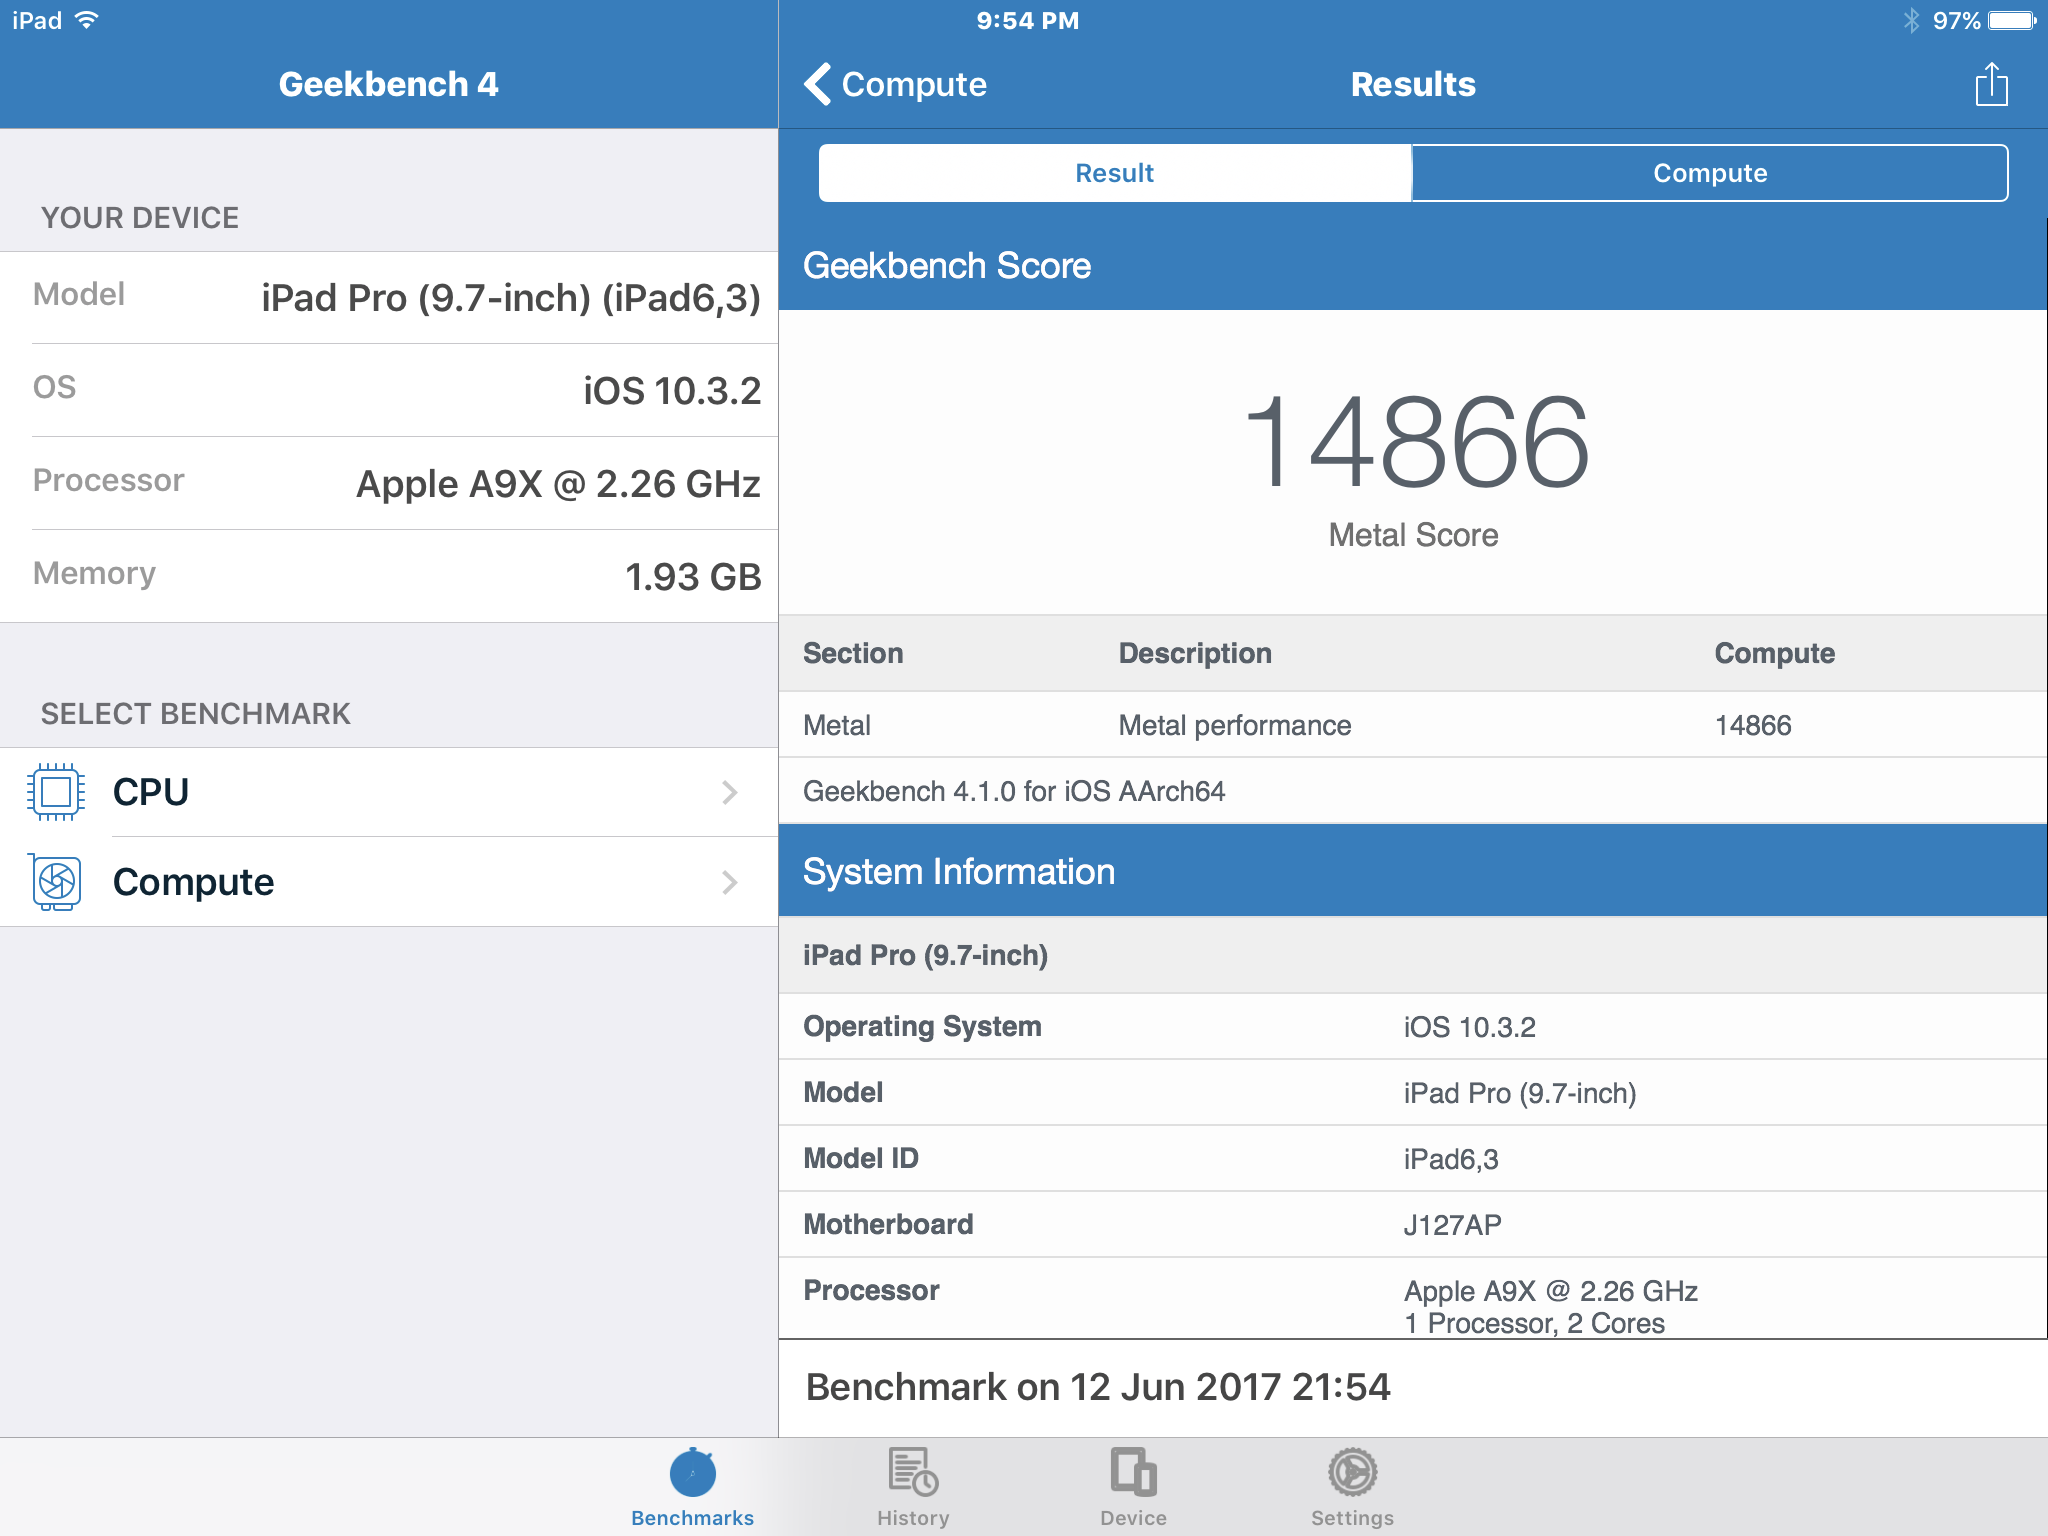
Task: Open the CPU benchmark row
Action: (x=389, y=792)
